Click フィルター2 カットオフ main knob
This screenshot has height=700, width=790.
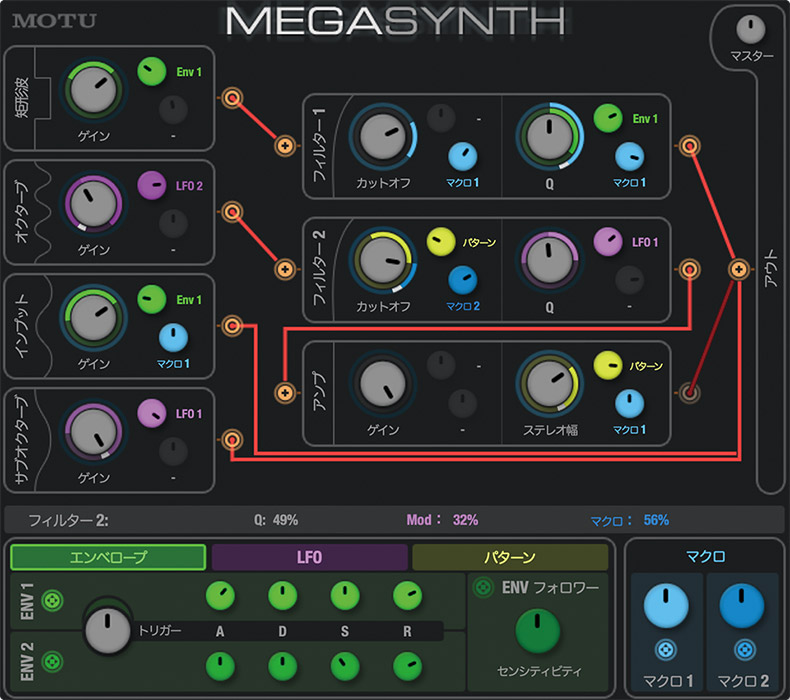pyautogui.click(x=383, y=260)
